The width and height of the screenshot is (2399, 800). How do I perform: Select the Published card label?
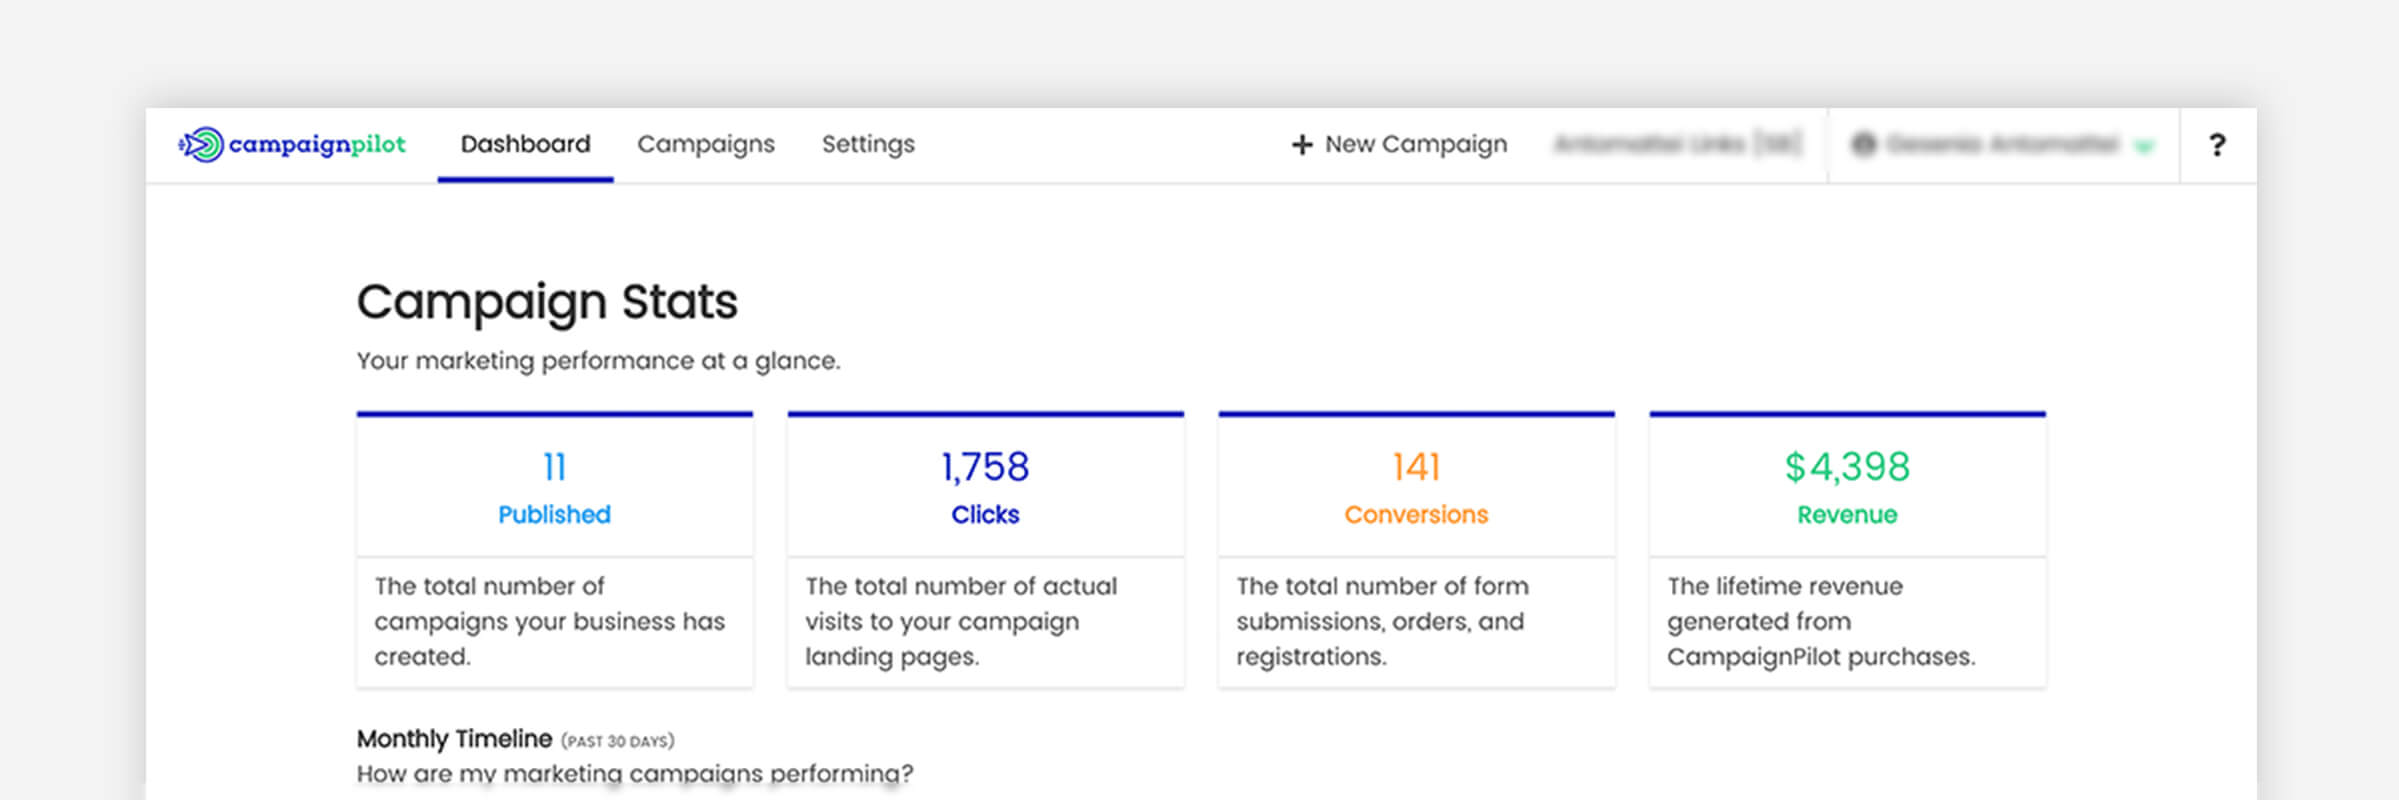tap(554, 515)
